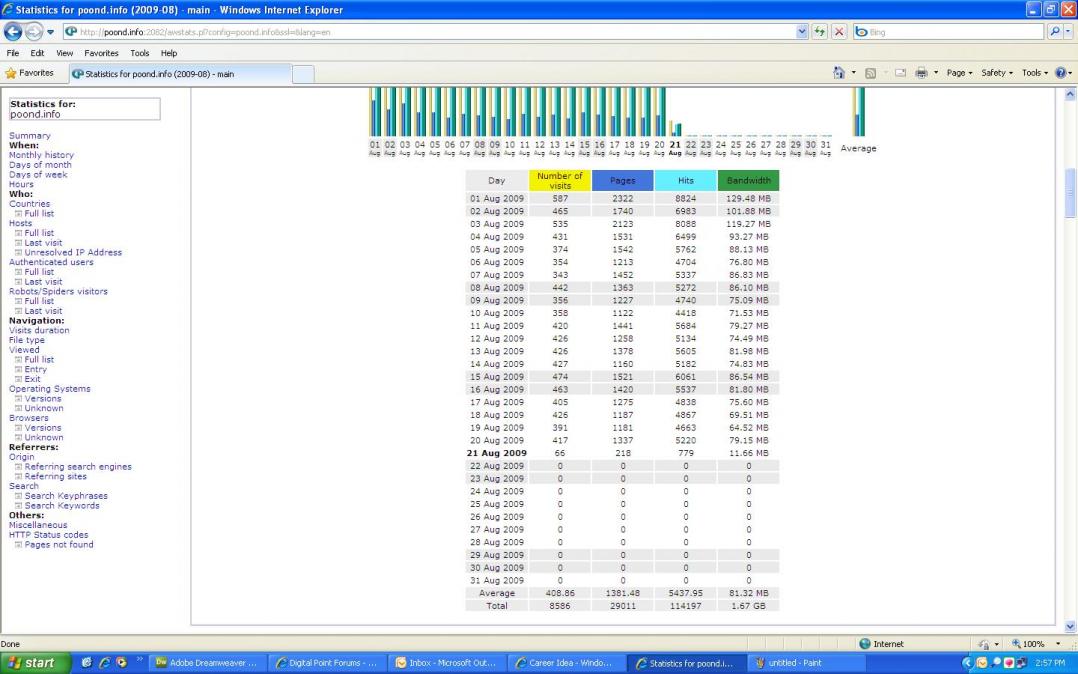Open the recent pages dropdown arrow
This screenshot has width=1078, height=674.
(x=50, y=32)
